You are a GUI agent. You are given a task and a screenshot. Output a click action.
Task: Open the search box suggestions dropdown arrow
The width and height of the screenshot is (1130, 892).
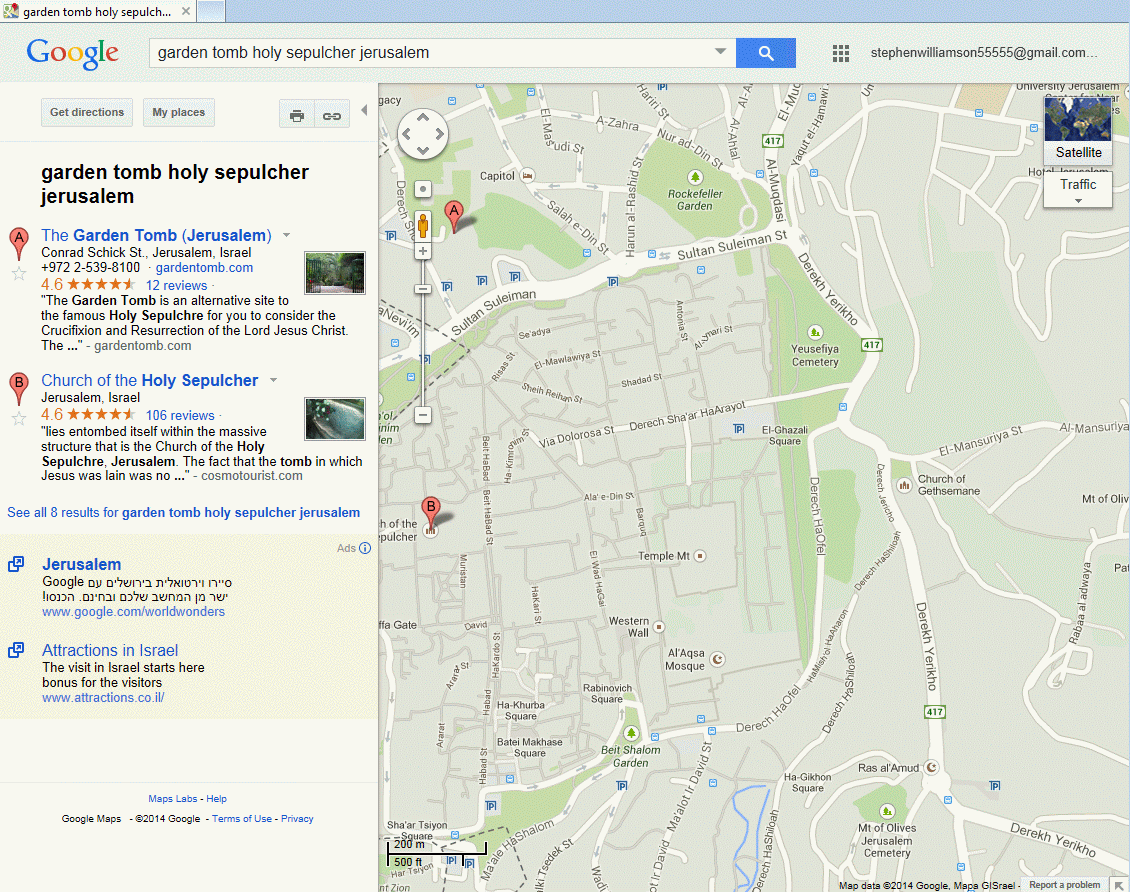click(720, 52)
